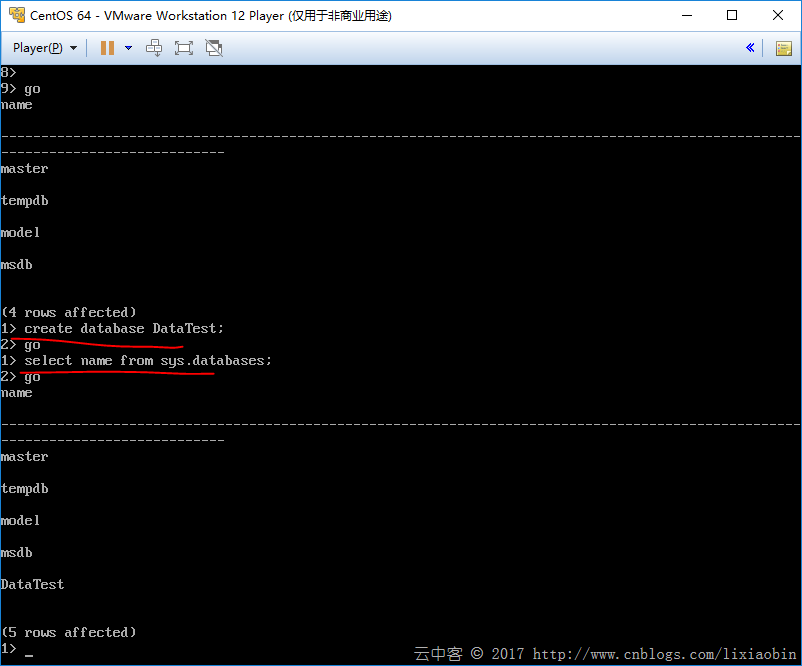Click the 'create database DataTest;' command line
Screen dimensions: 802x666
tap(124, 328)
